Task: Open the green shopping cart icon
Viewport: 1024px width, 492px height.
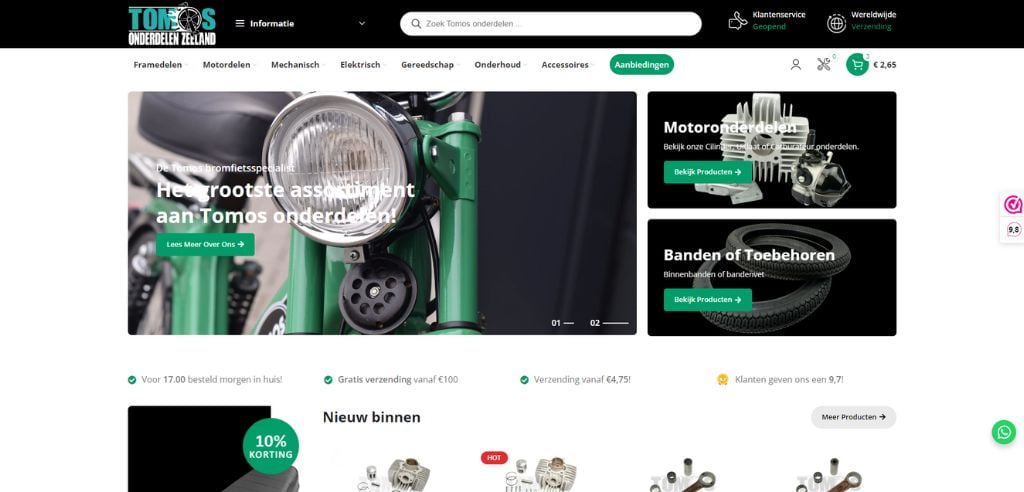Action: pos(857,64)
